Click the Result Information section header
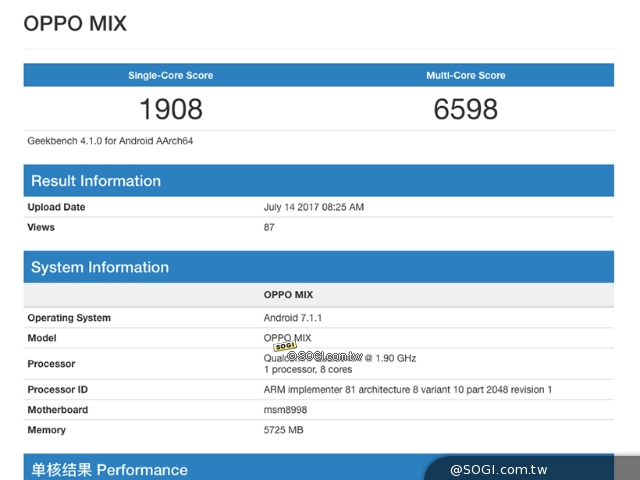Viewport: 640px width, 480px height. pyautogui.click(x=319, y=180)
